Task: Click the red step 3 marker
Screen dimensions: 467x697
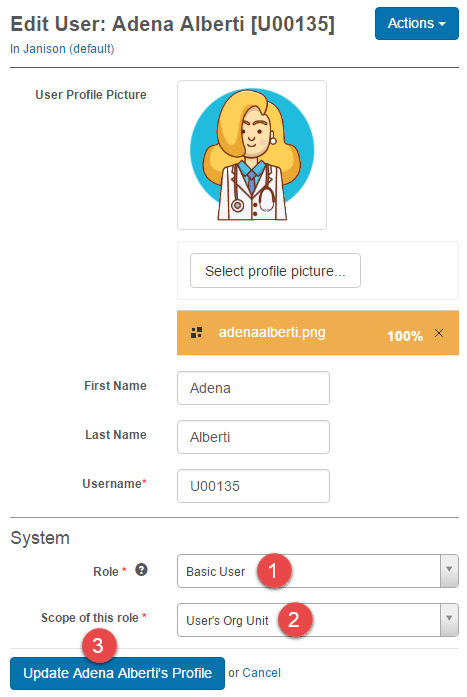Action: pos(99,645)
